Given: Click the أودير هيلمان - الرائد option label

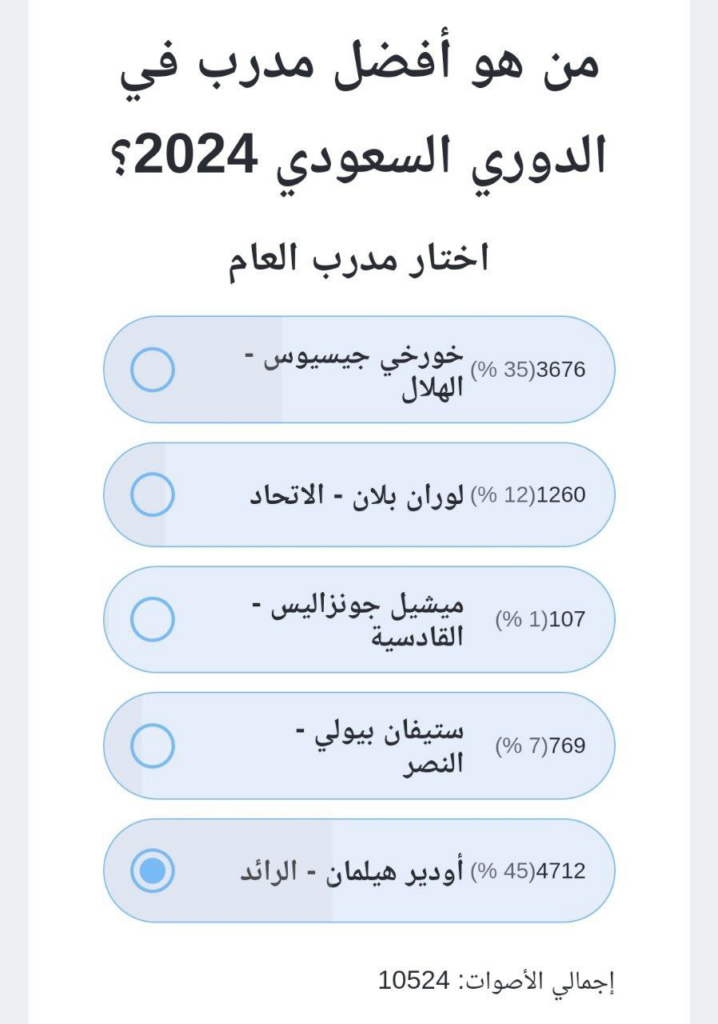Looking at the screenshot, I should pyautogui.click(x=352, y=871).
